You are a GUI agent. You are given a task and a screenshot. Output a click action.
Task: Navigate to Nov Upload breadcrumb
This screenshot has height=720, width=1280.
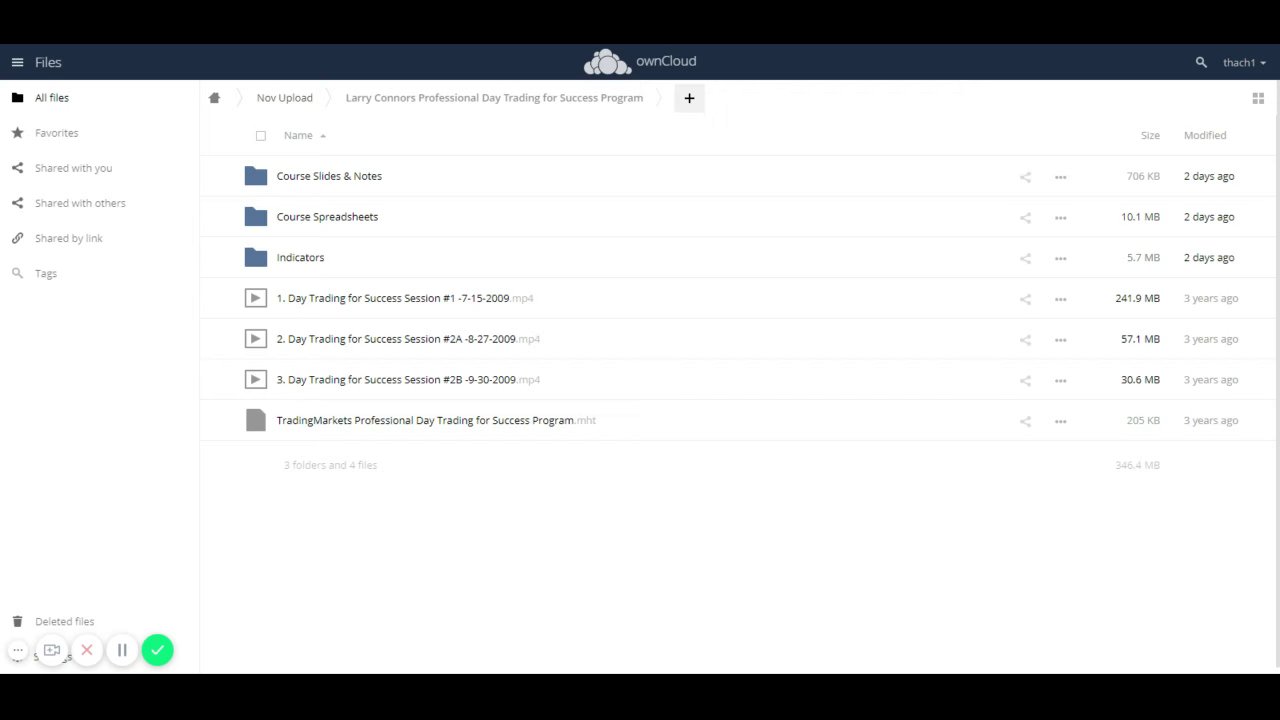tap(284, 98)
